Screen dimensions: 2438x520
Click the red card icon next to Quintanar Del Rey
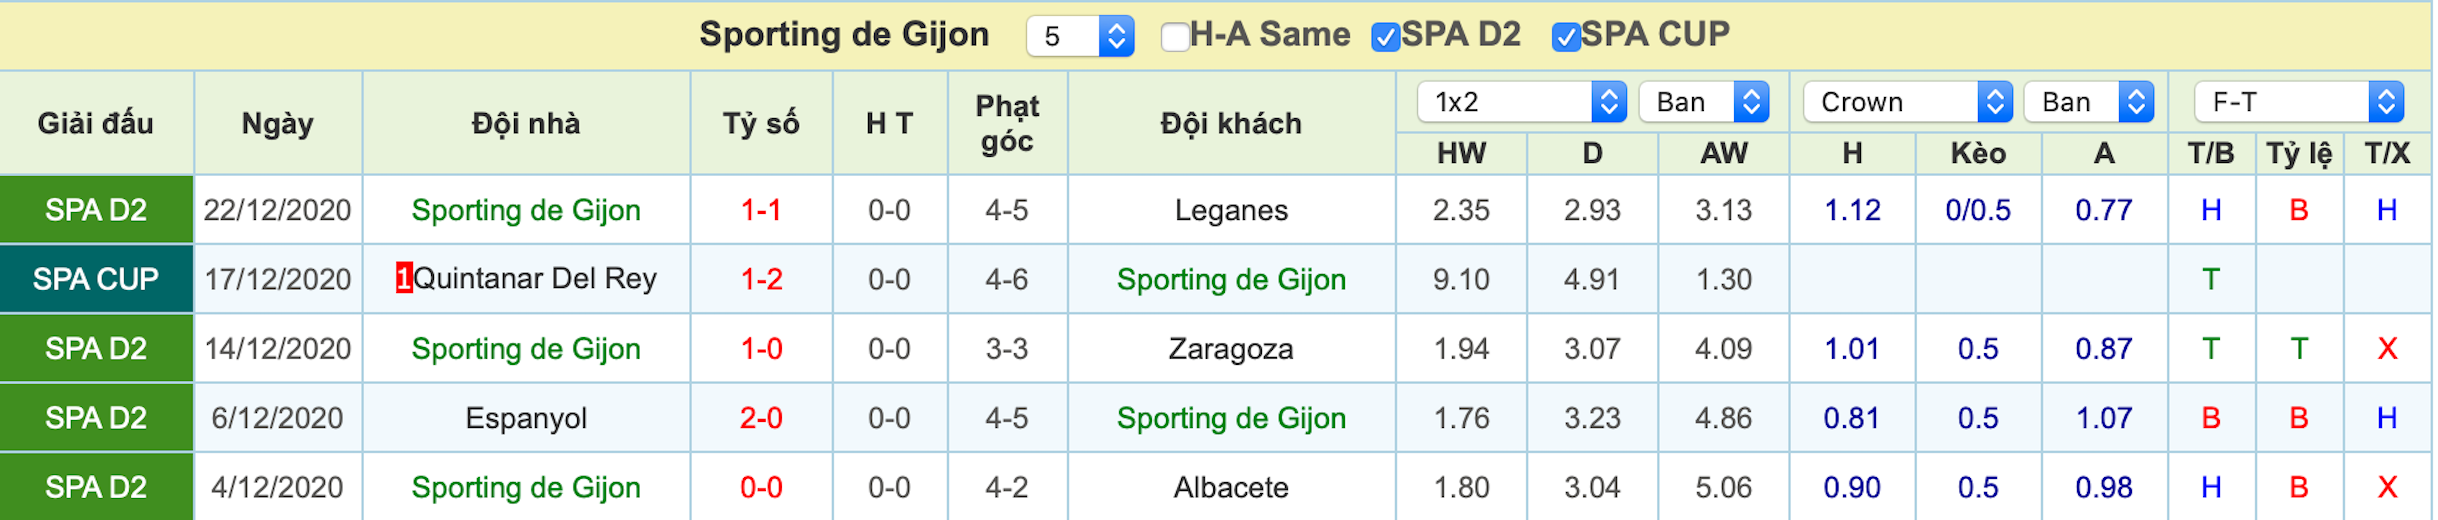(404, 278)
